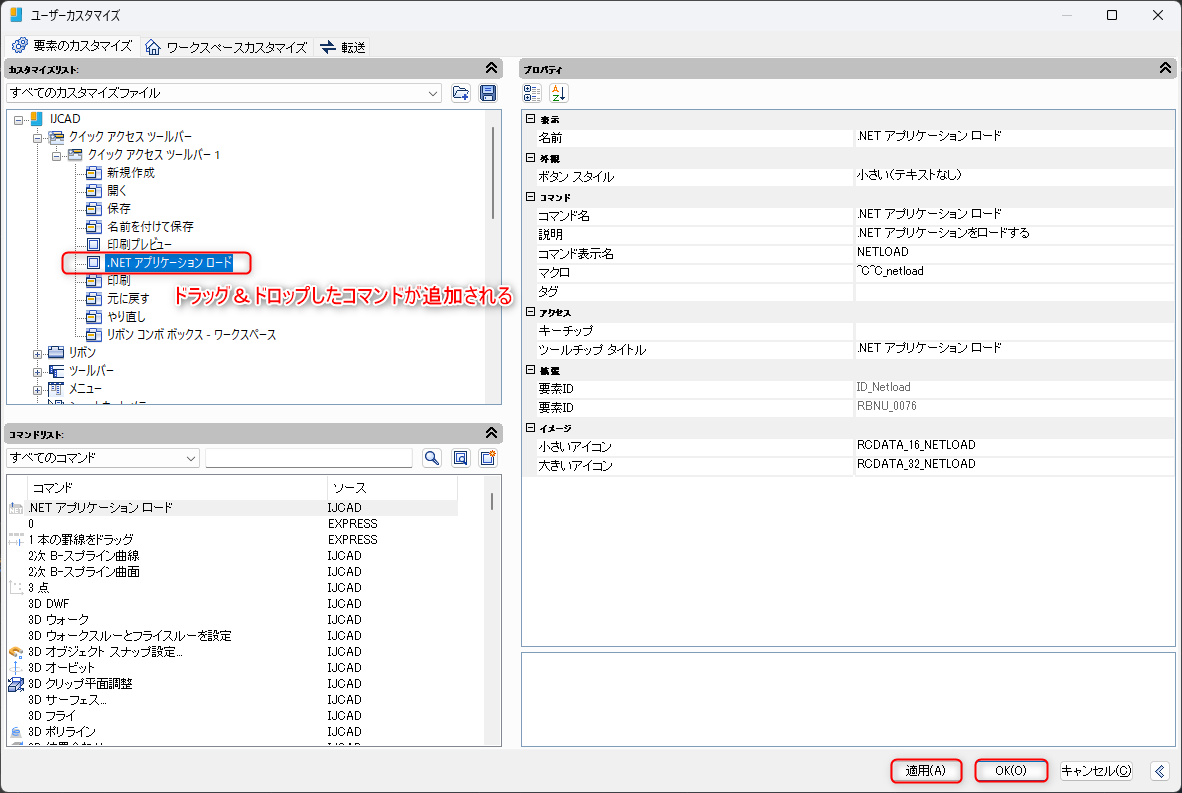This screenshot has height=793, width=1182.
Task: Click the 適用(A) button
Action: [926, 770]
